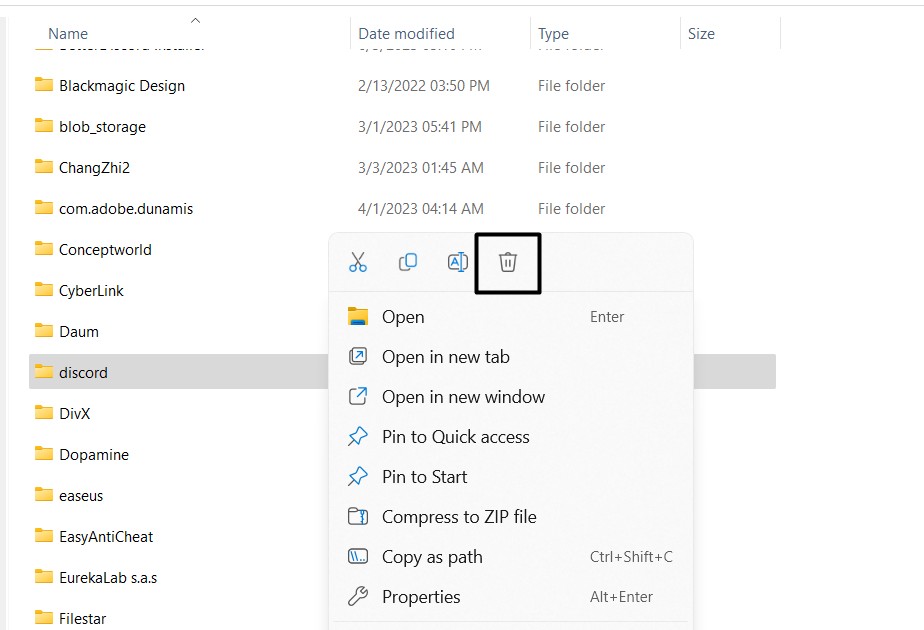Select Open in the context menu
The width and height of the screenshot is (924, 630).
(x=403, y=317)
